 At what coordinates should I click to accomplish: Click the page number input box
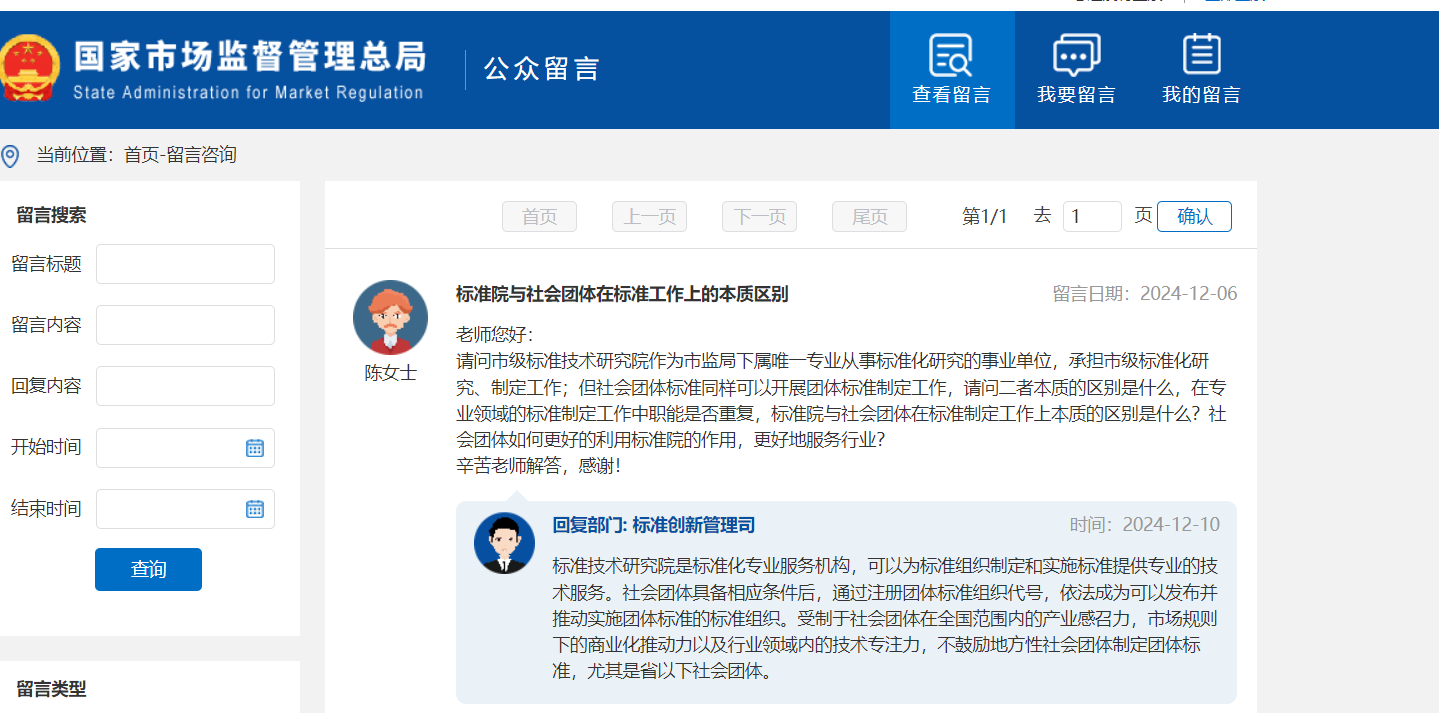pos(1092,216)
